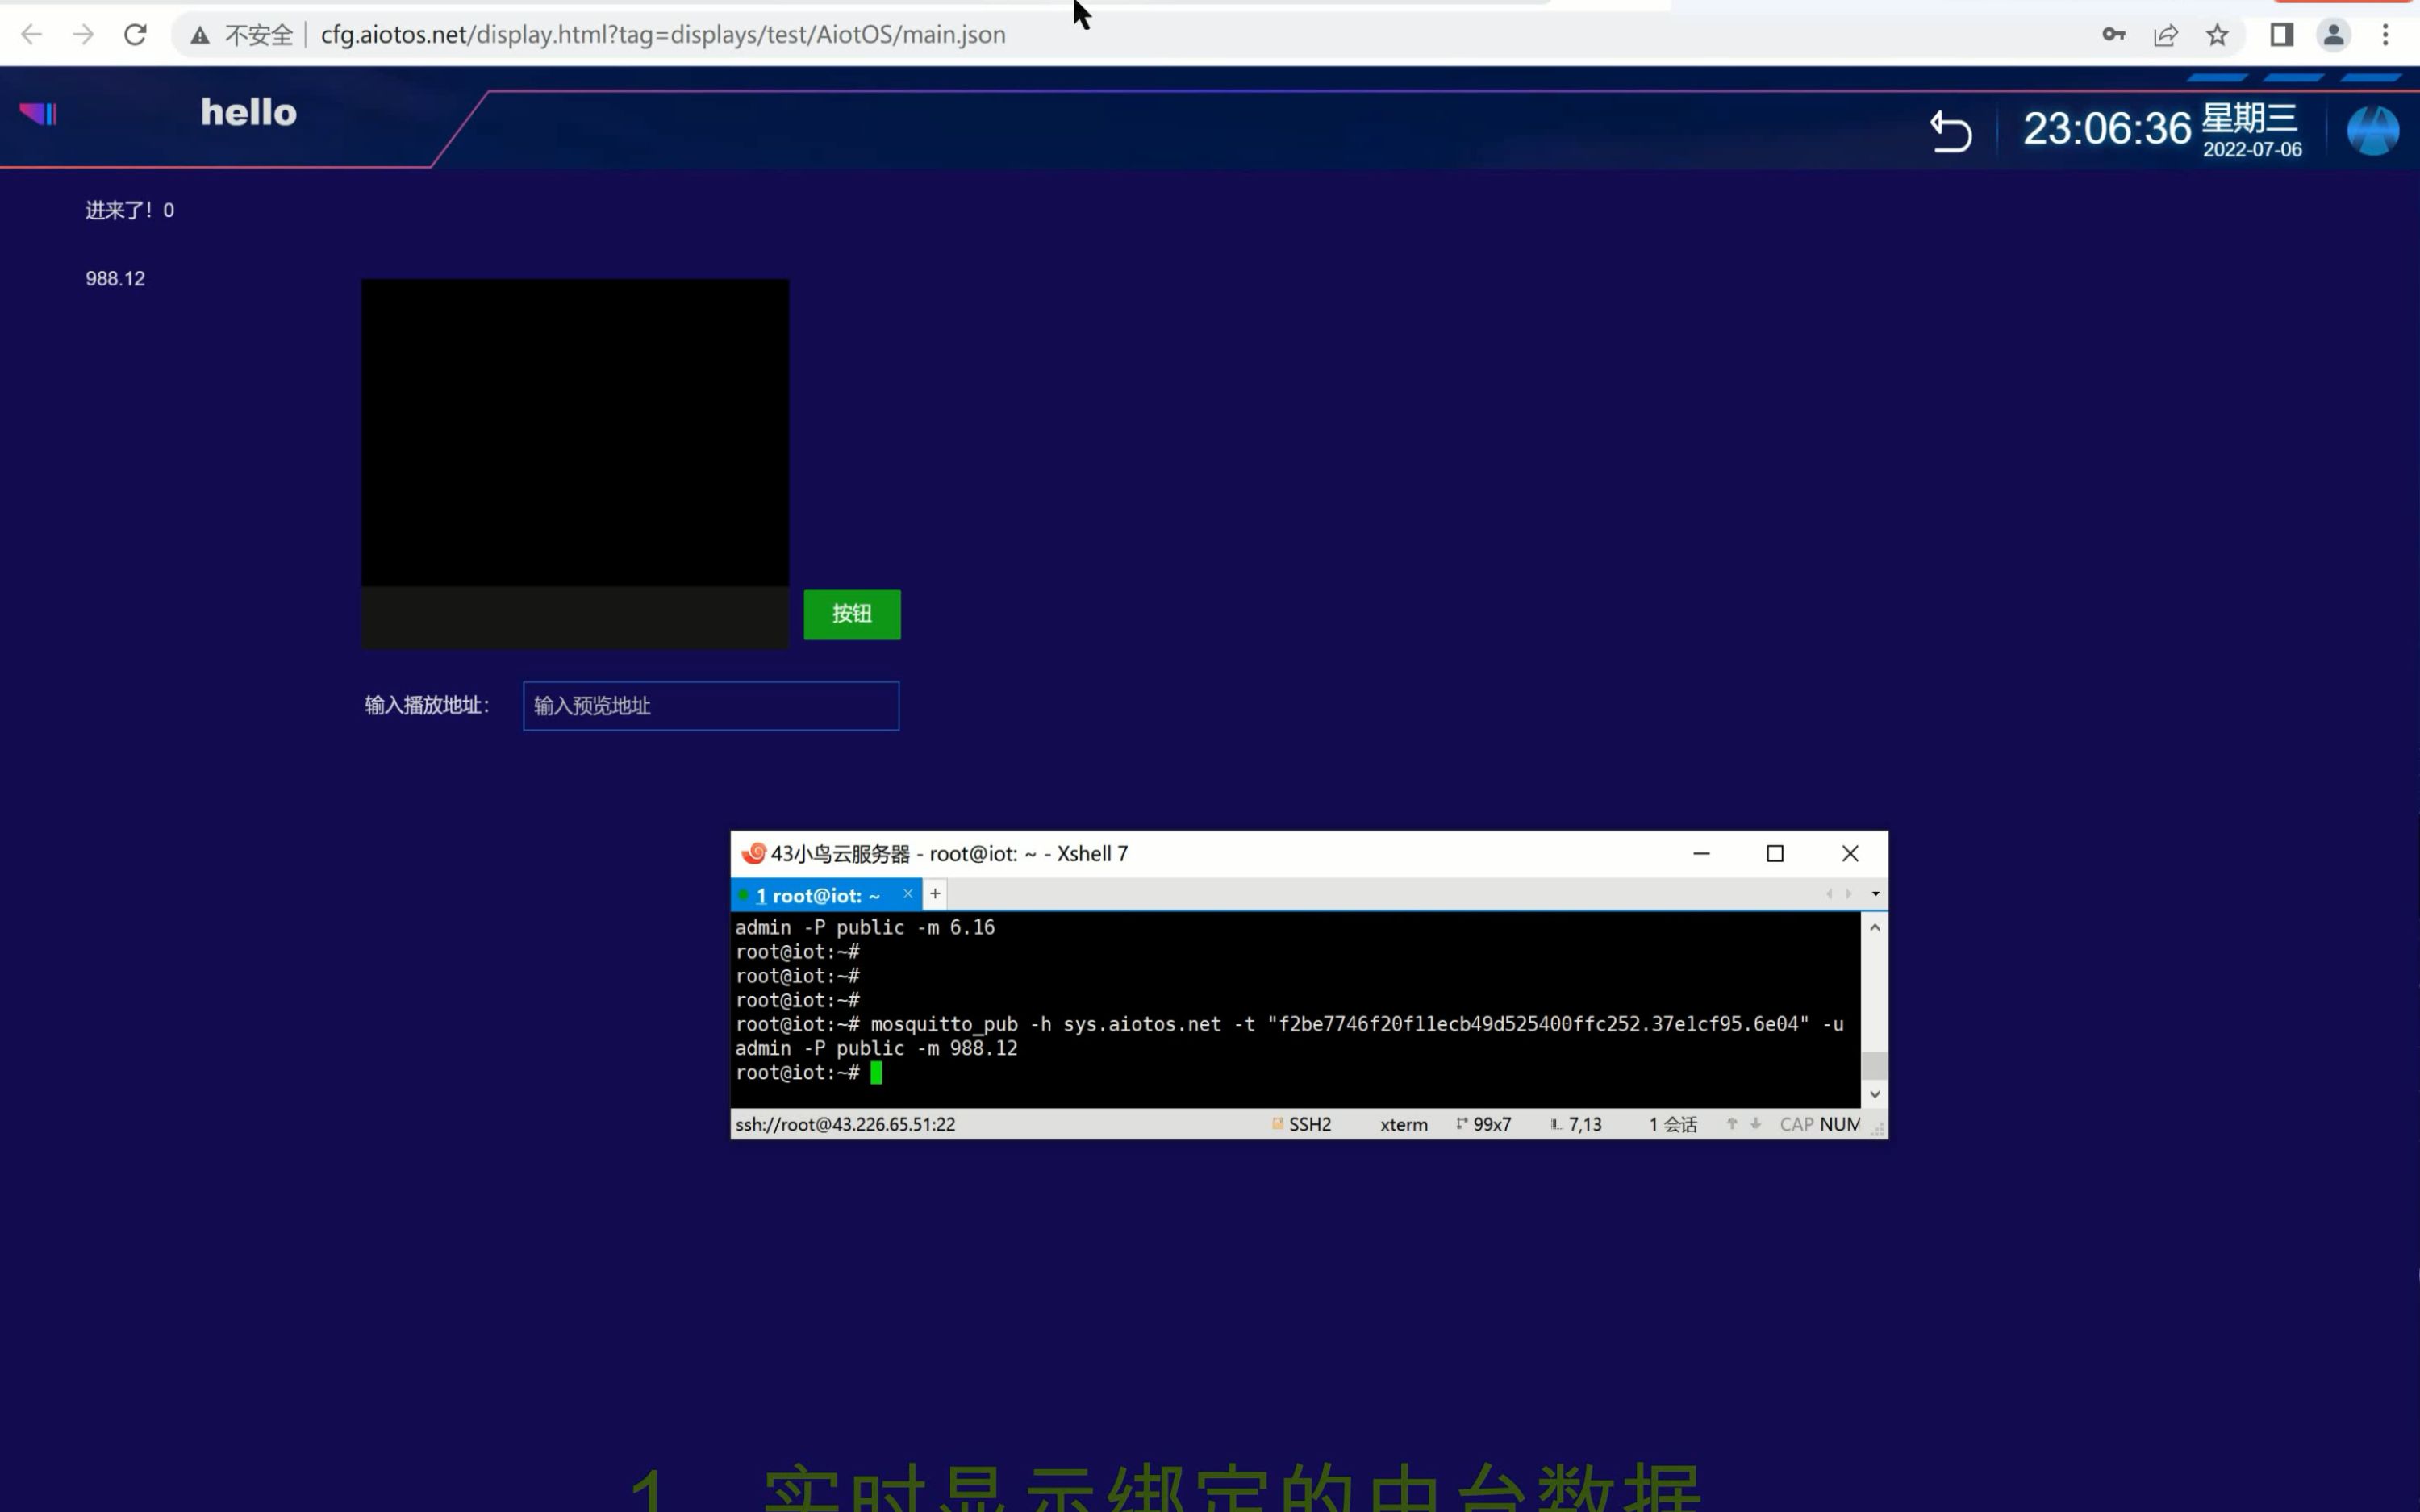Screen dimensions: 2420x1512
Task: Toggle the CAP indicator in Xshell status bar
Action: (x=1797, y=1124)
